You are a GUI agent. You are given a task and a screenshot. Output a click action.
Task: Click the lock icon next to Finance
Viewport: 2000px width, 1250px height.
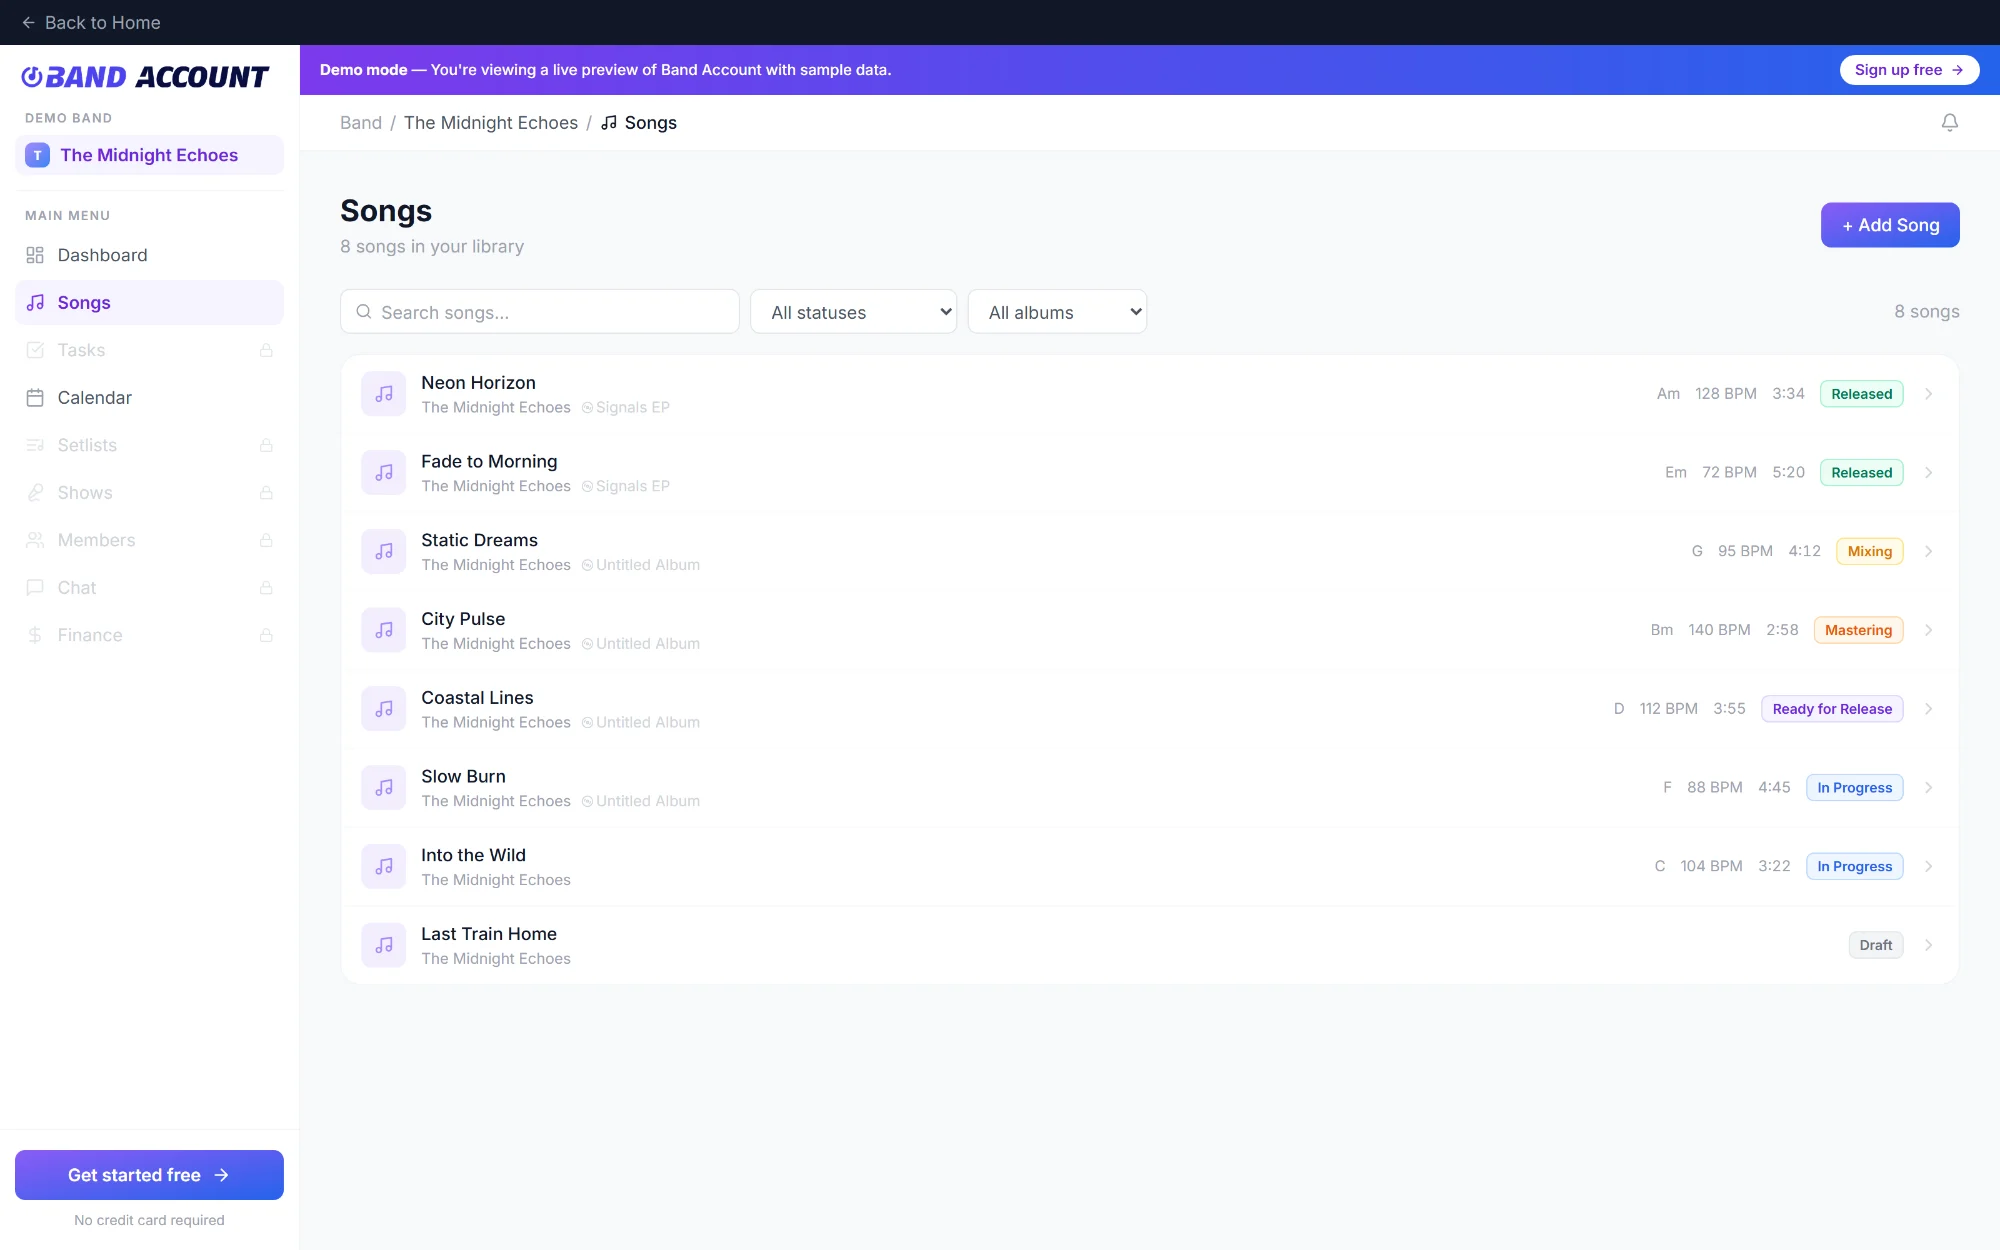266,635
